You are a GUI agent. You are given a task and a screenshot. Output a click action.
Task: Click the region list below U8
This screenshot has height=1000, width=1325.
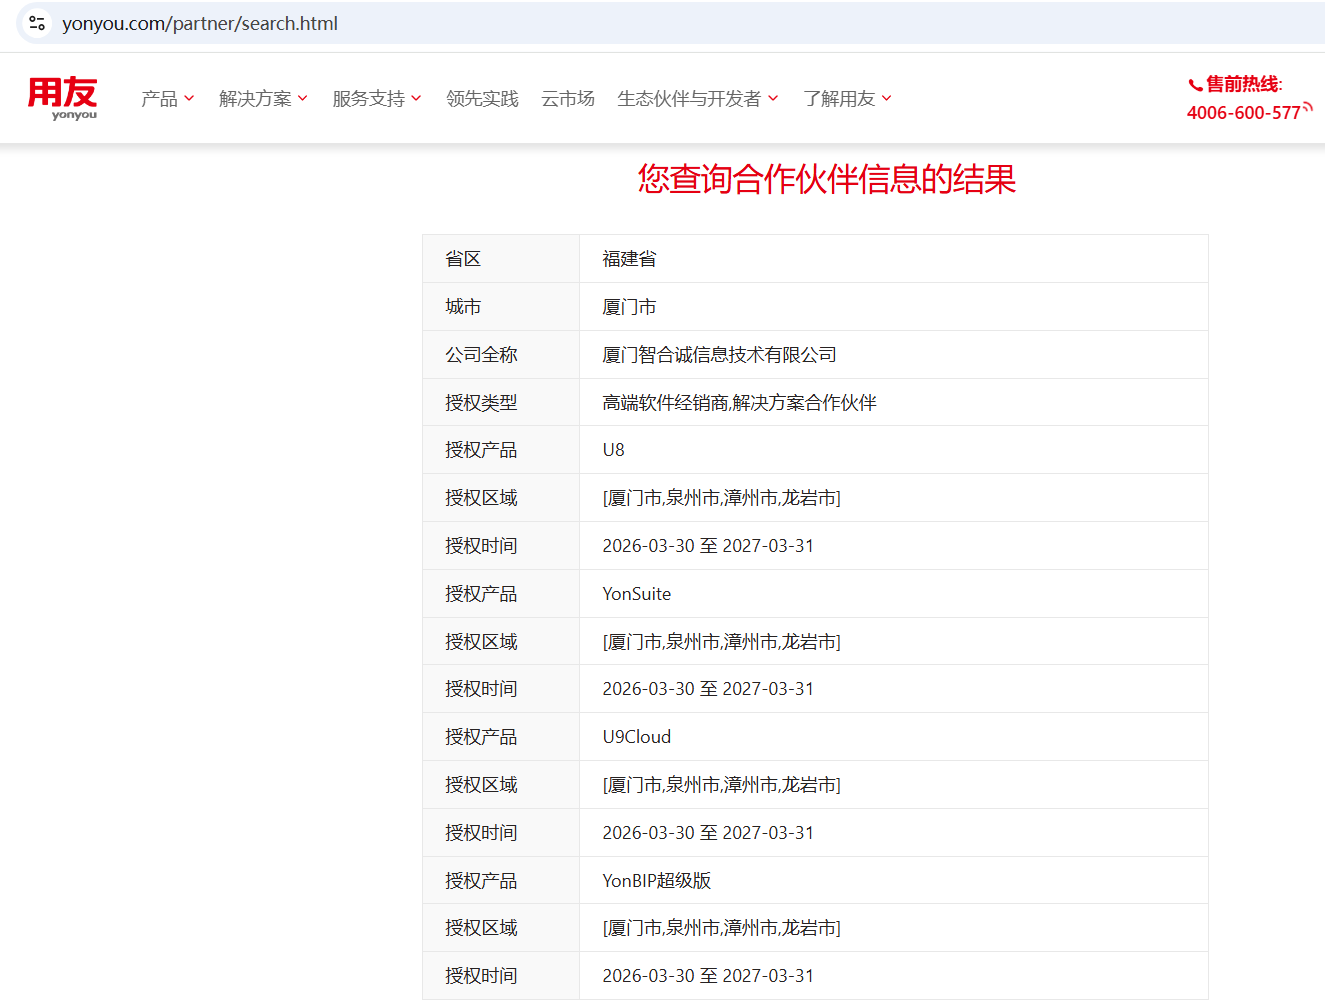coord(721,498)
